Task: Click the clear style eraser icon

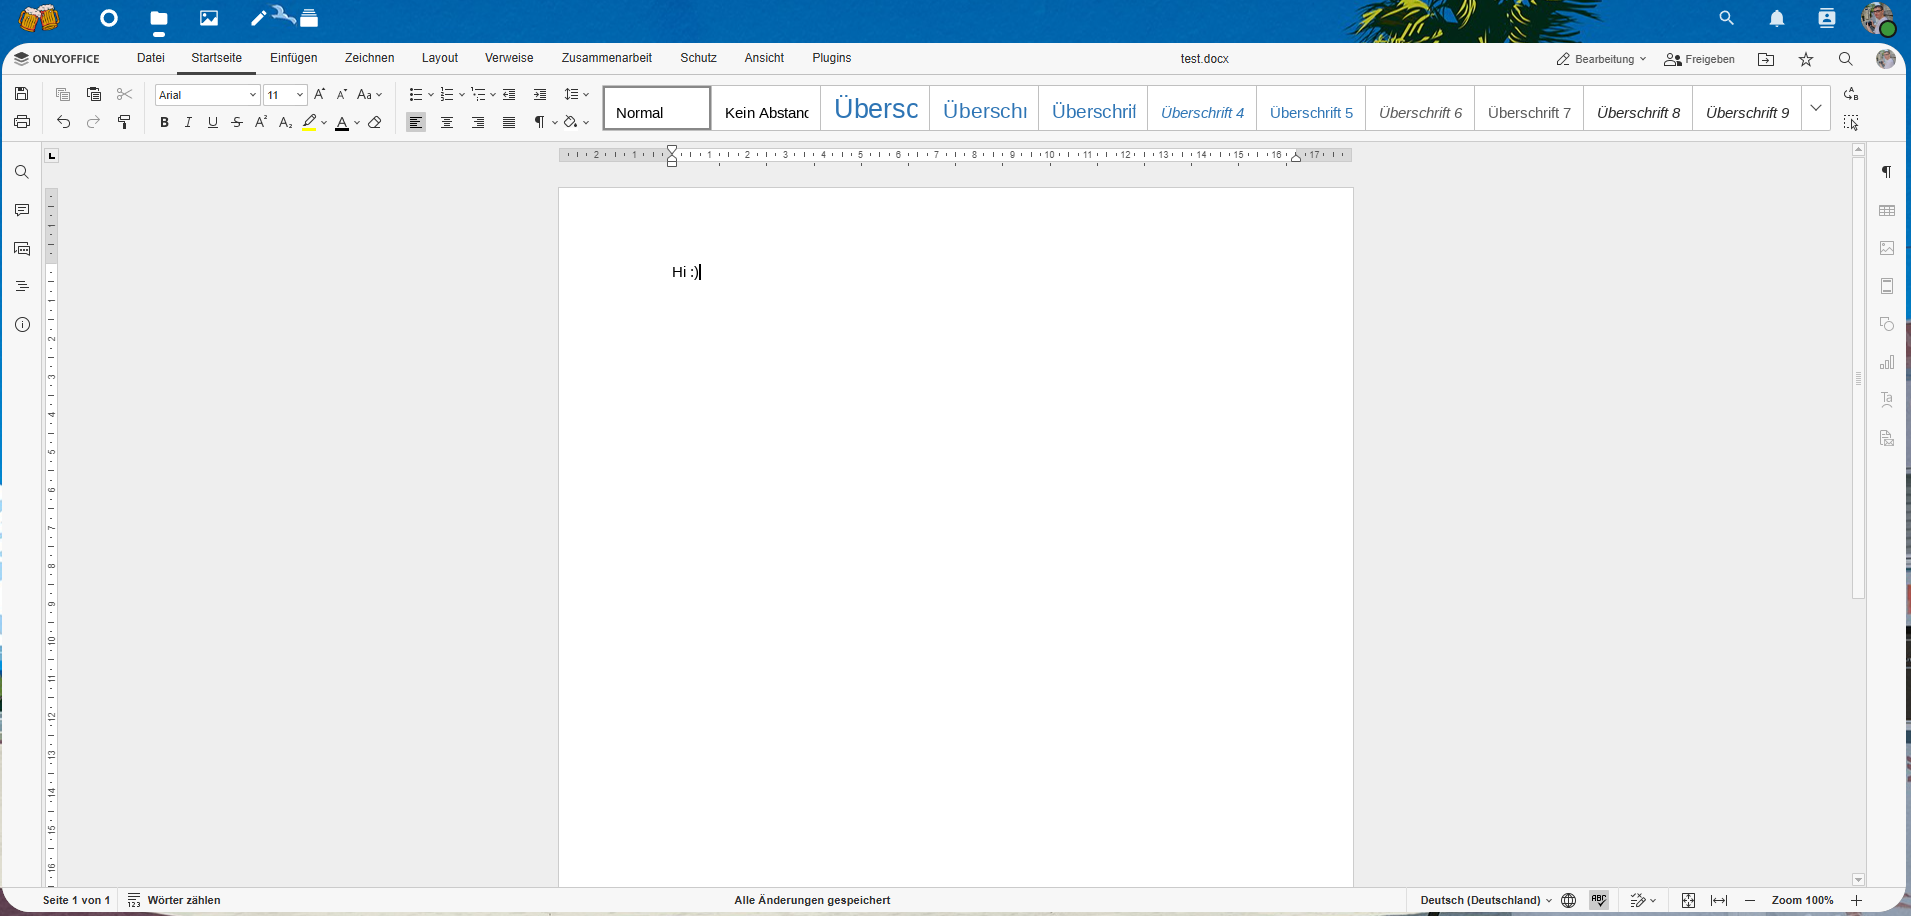Action: (x=375, y=122)
